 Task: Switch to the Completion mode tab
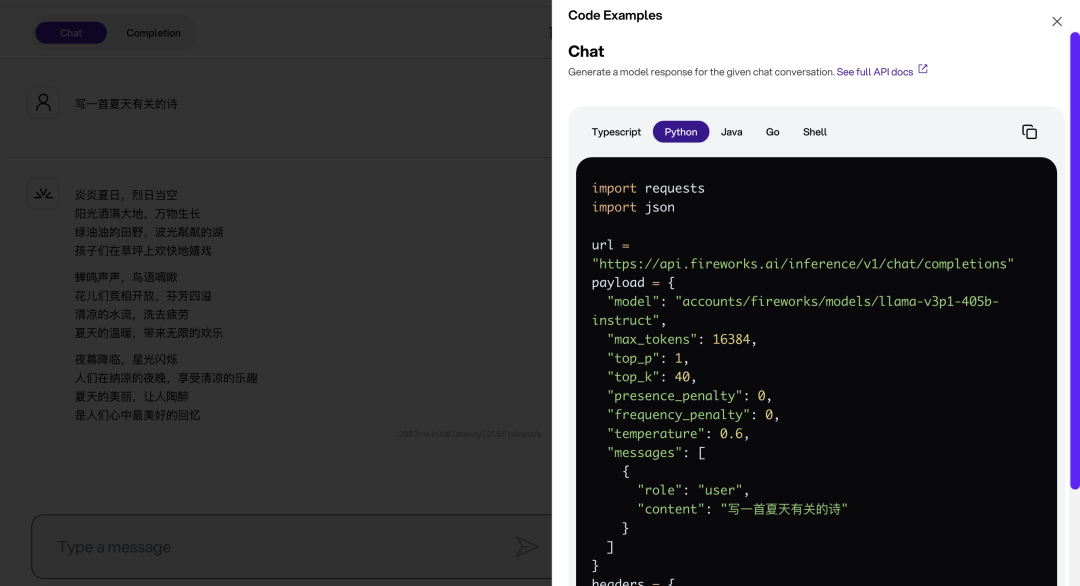click(153, 33)
